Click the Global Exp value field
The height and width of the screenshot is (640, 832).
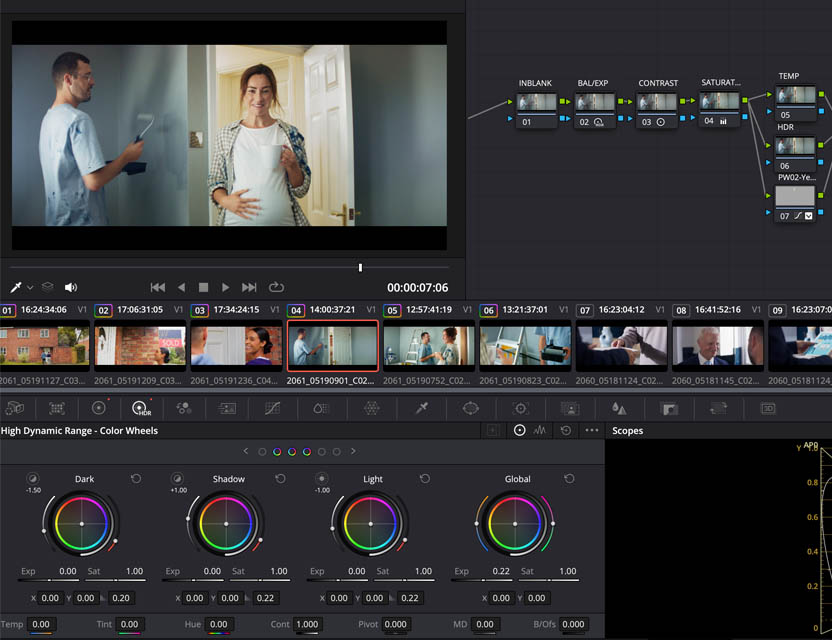[501, 571]
